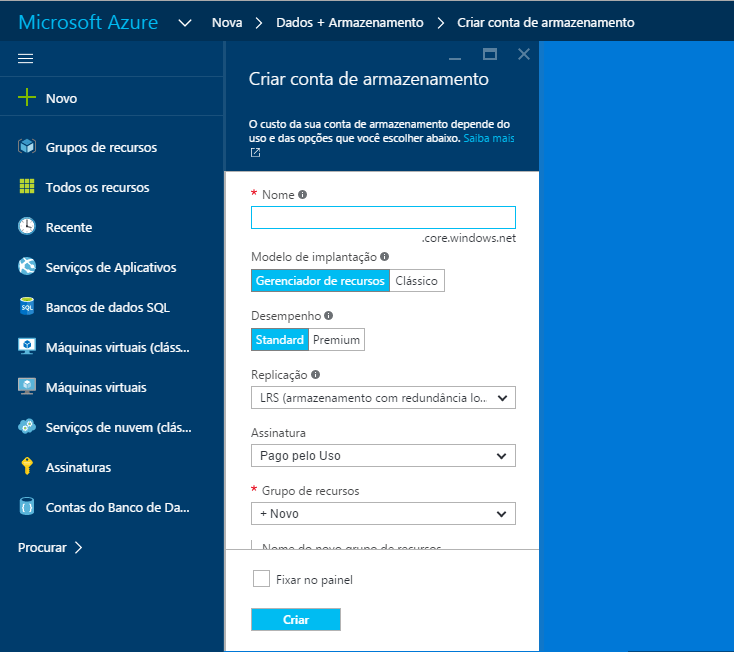
Task: Expand the Assinatura dropdown
Action: coord(383,456)
